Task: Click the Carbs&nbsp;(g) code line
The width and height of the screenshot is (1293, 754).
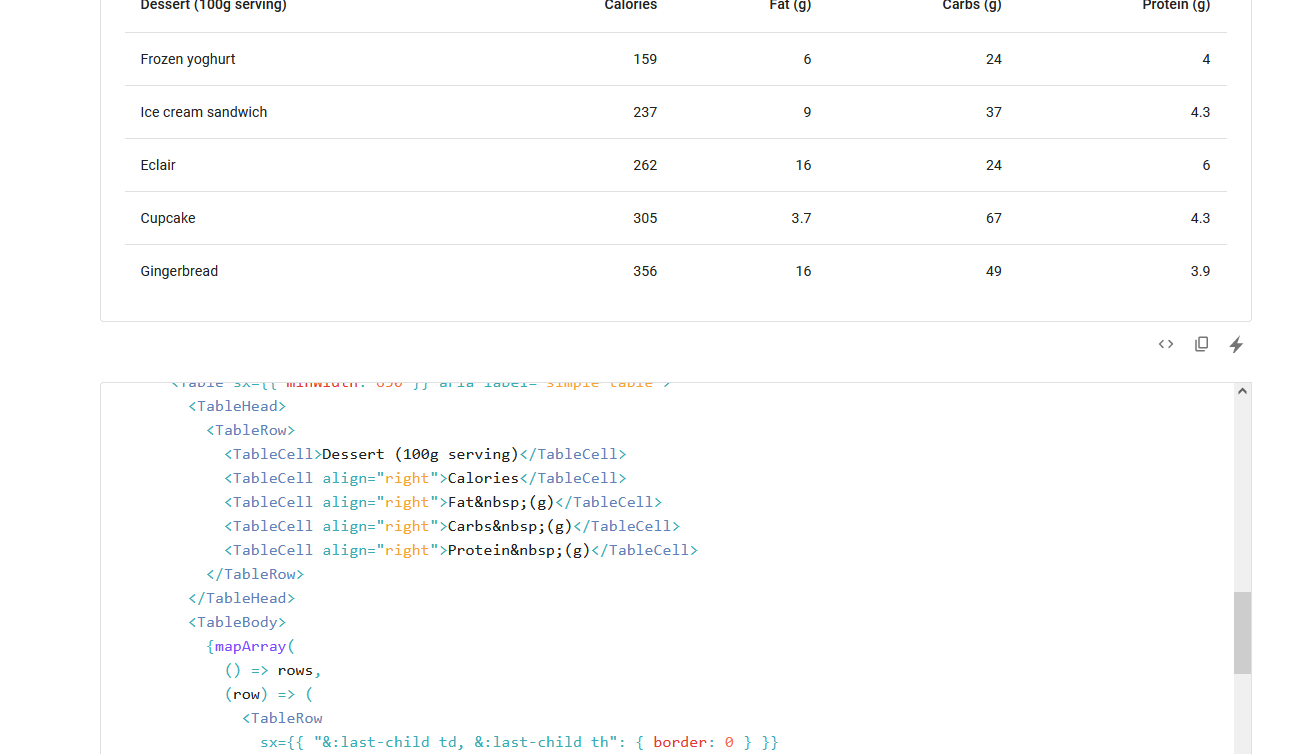Action: click(452, 526)
